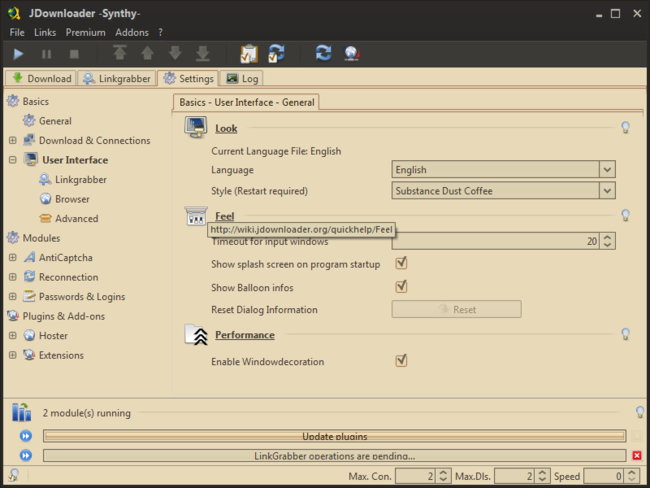Click the Max.Dls. stepper arrows
This screenshot has height=488, width=650.
point(542,476)
